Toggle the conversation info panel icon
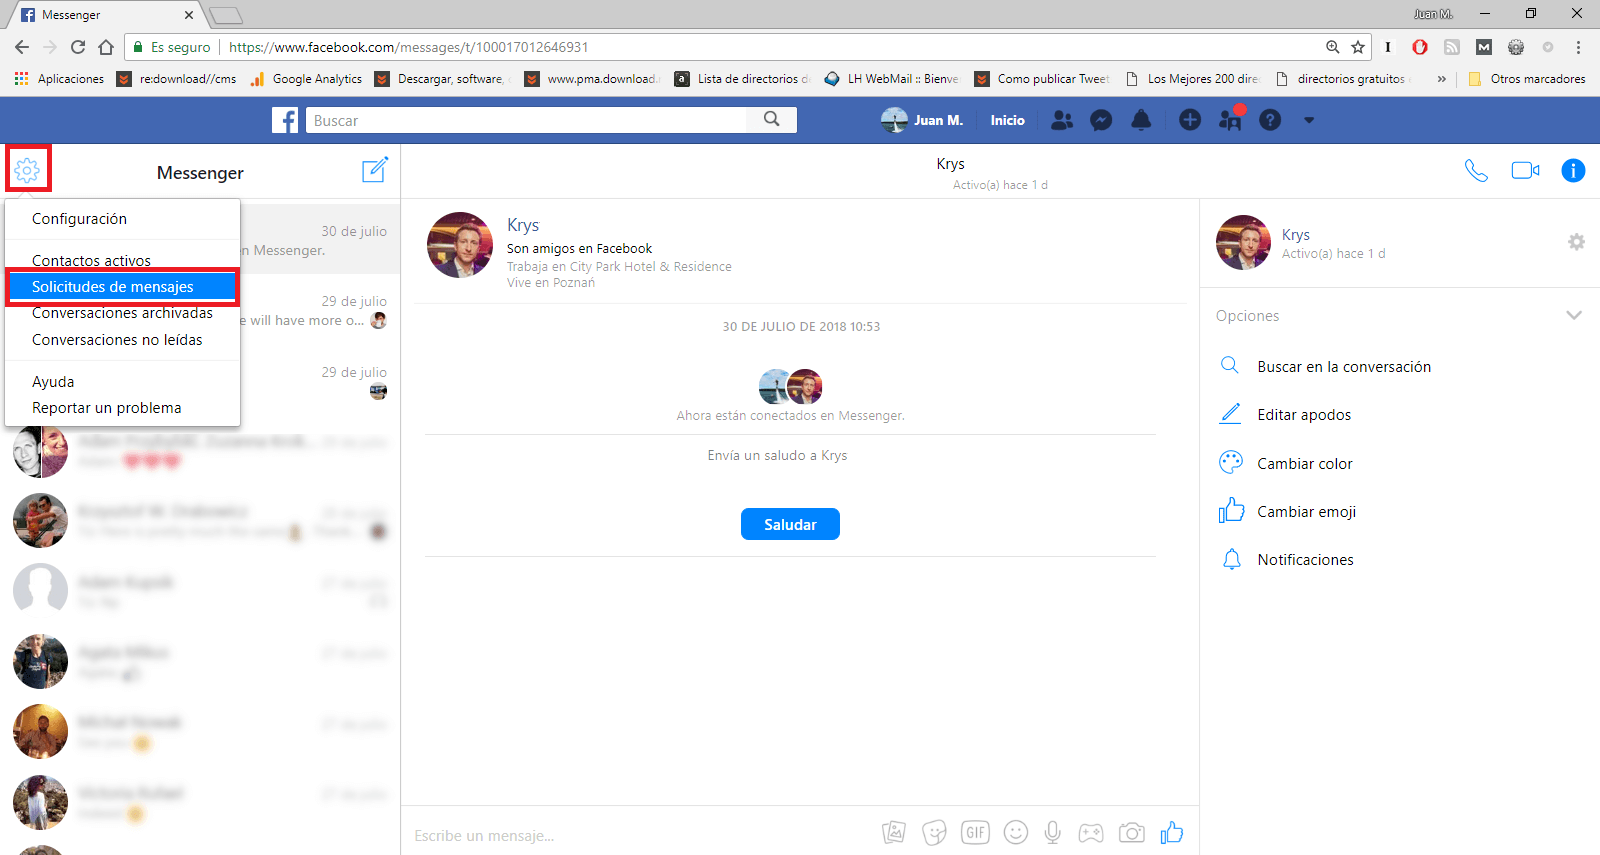Image resolution: width=1600 pixels, height=855 pixels. click(x=1573, y=170)
